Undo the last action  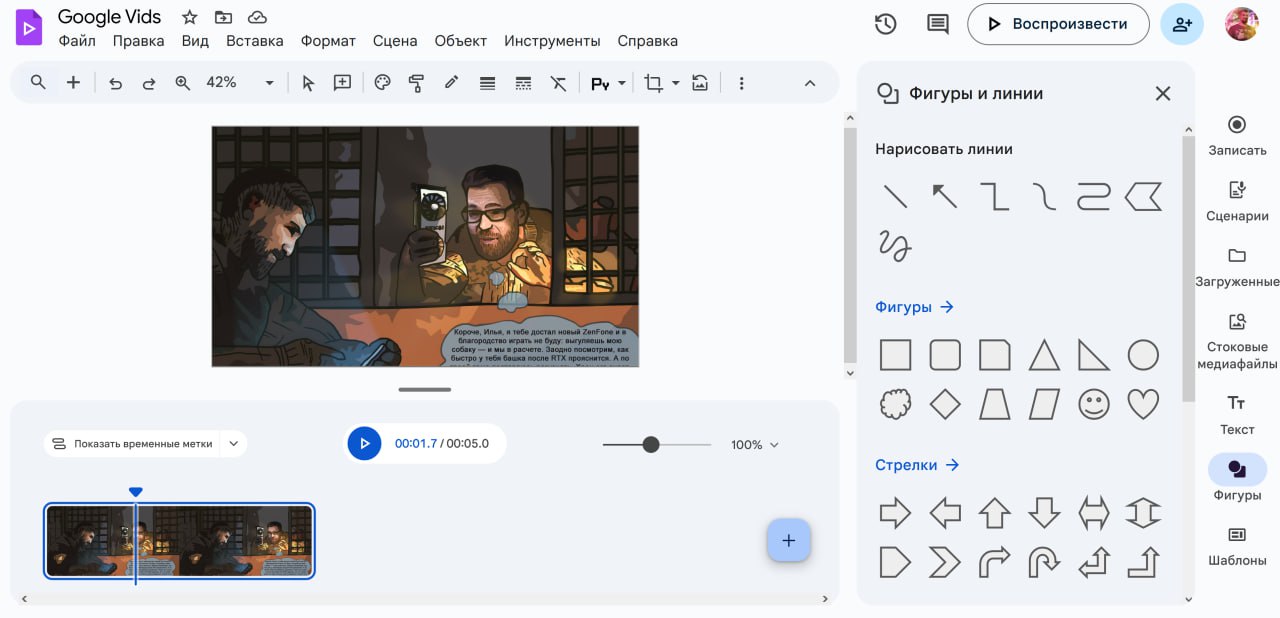coord(115,83)
